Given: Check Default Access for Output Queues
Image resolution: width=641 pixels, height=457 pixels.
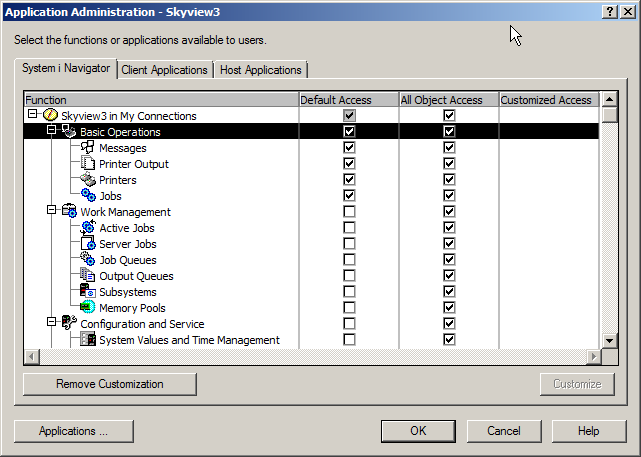Looking at the screenshot, I should pos(349,275).
